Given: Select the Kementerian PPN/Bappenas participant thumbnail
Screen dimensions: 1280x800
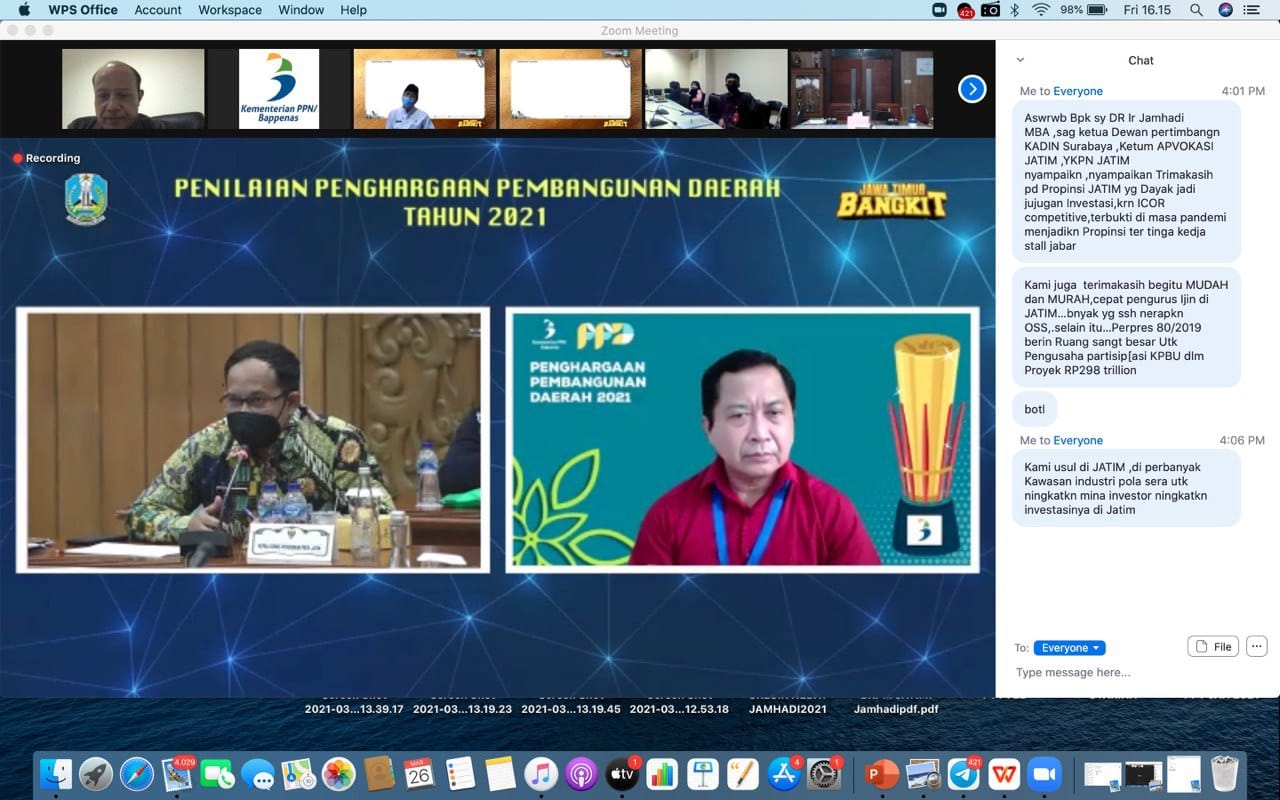Looking at the screenshot, I should 279,89.
